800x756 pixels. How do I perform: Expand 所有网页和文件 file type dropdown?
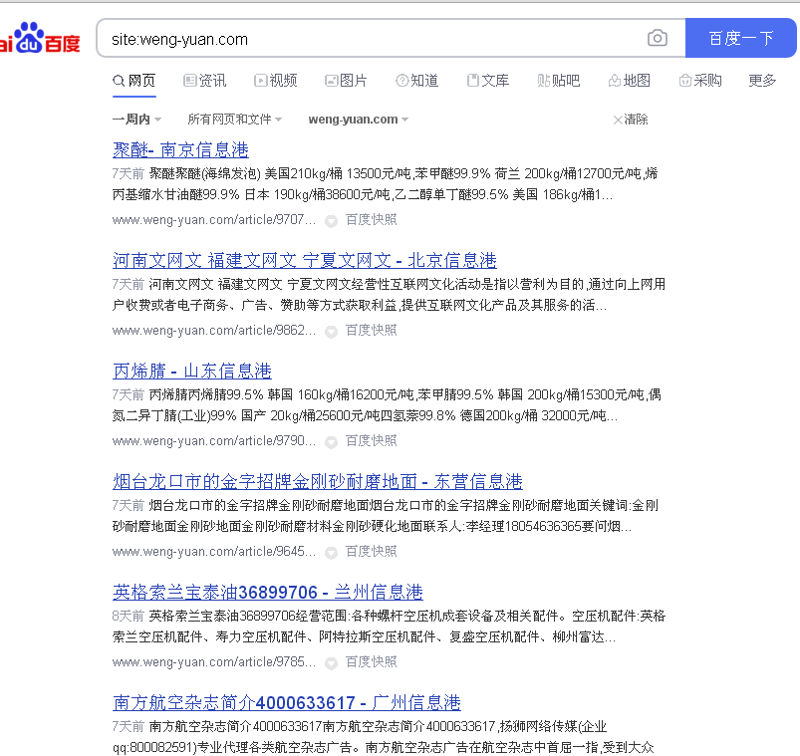pyautogui.click(x=235, y=119)
